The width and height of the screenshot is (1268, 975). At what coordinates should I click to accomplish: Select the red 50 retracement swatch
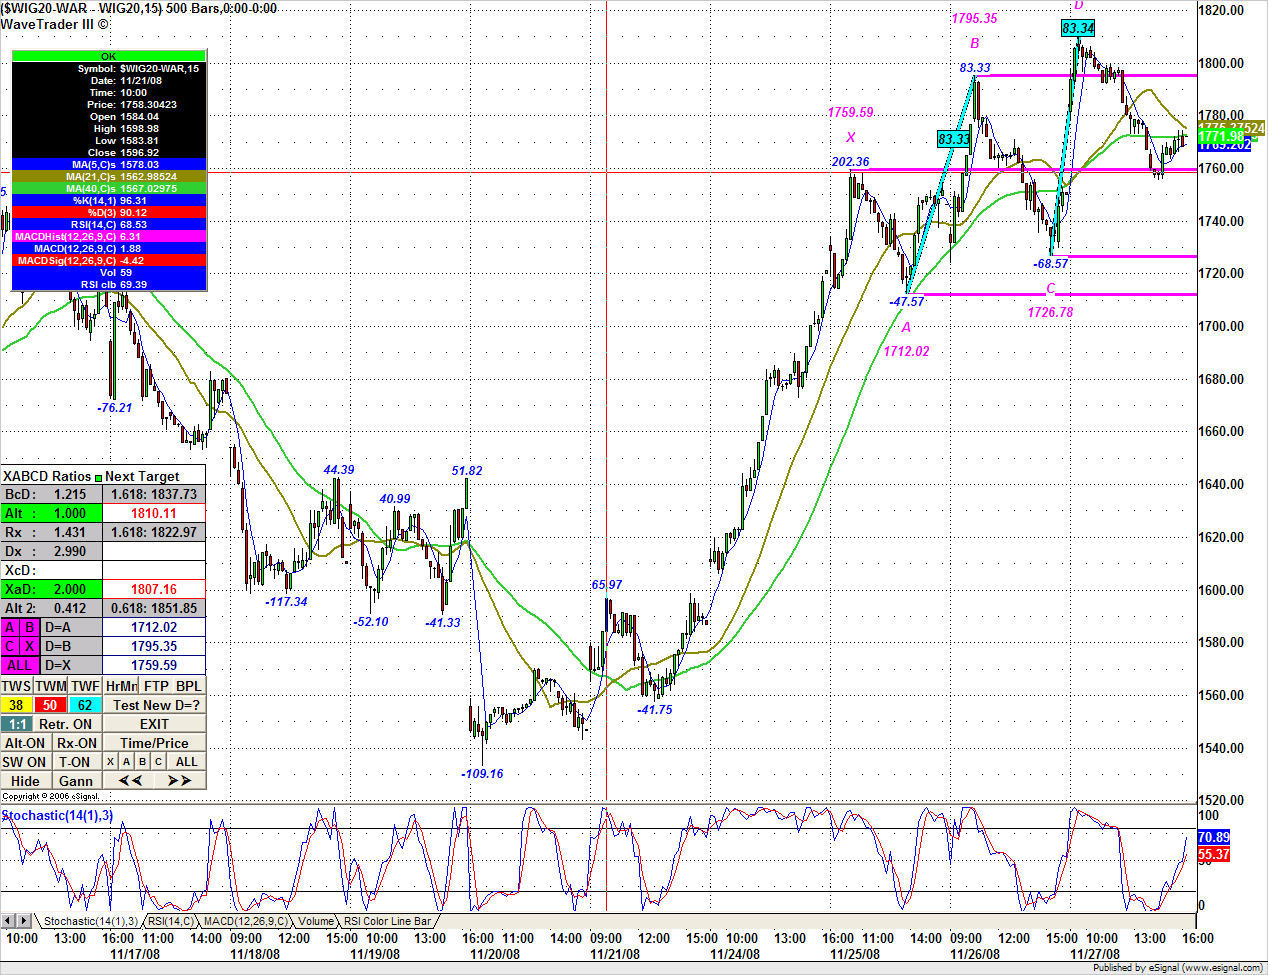pos(51,705)
